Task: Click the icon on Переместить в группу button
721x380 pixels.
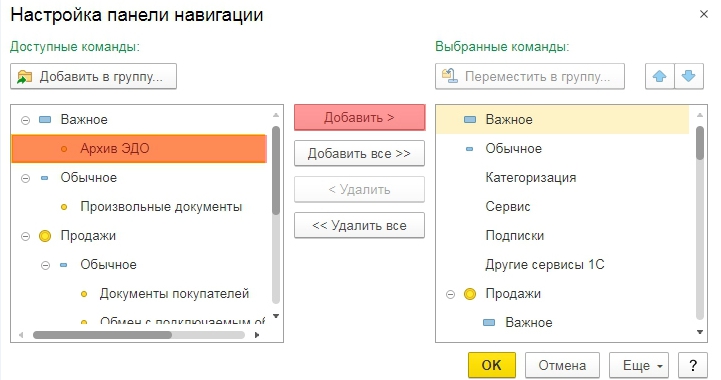Action: click(x=449, y=76)
